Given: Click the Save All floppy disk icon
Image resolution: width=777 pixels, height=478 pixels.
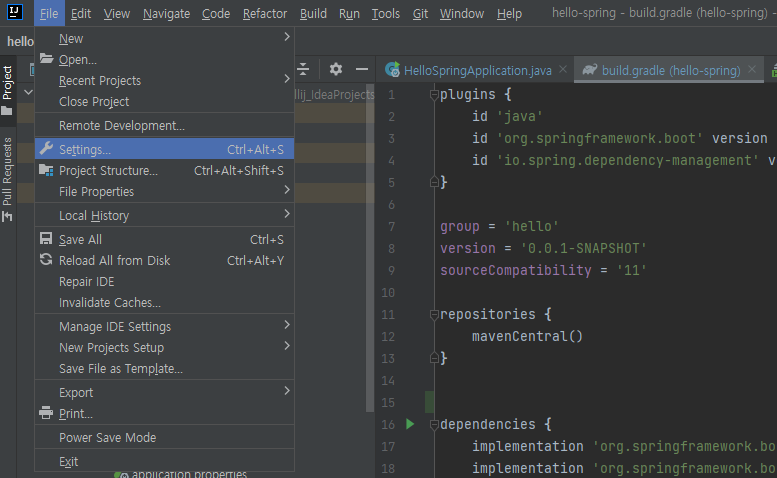Looking at the screenshot, I should (x=46, y=239).
